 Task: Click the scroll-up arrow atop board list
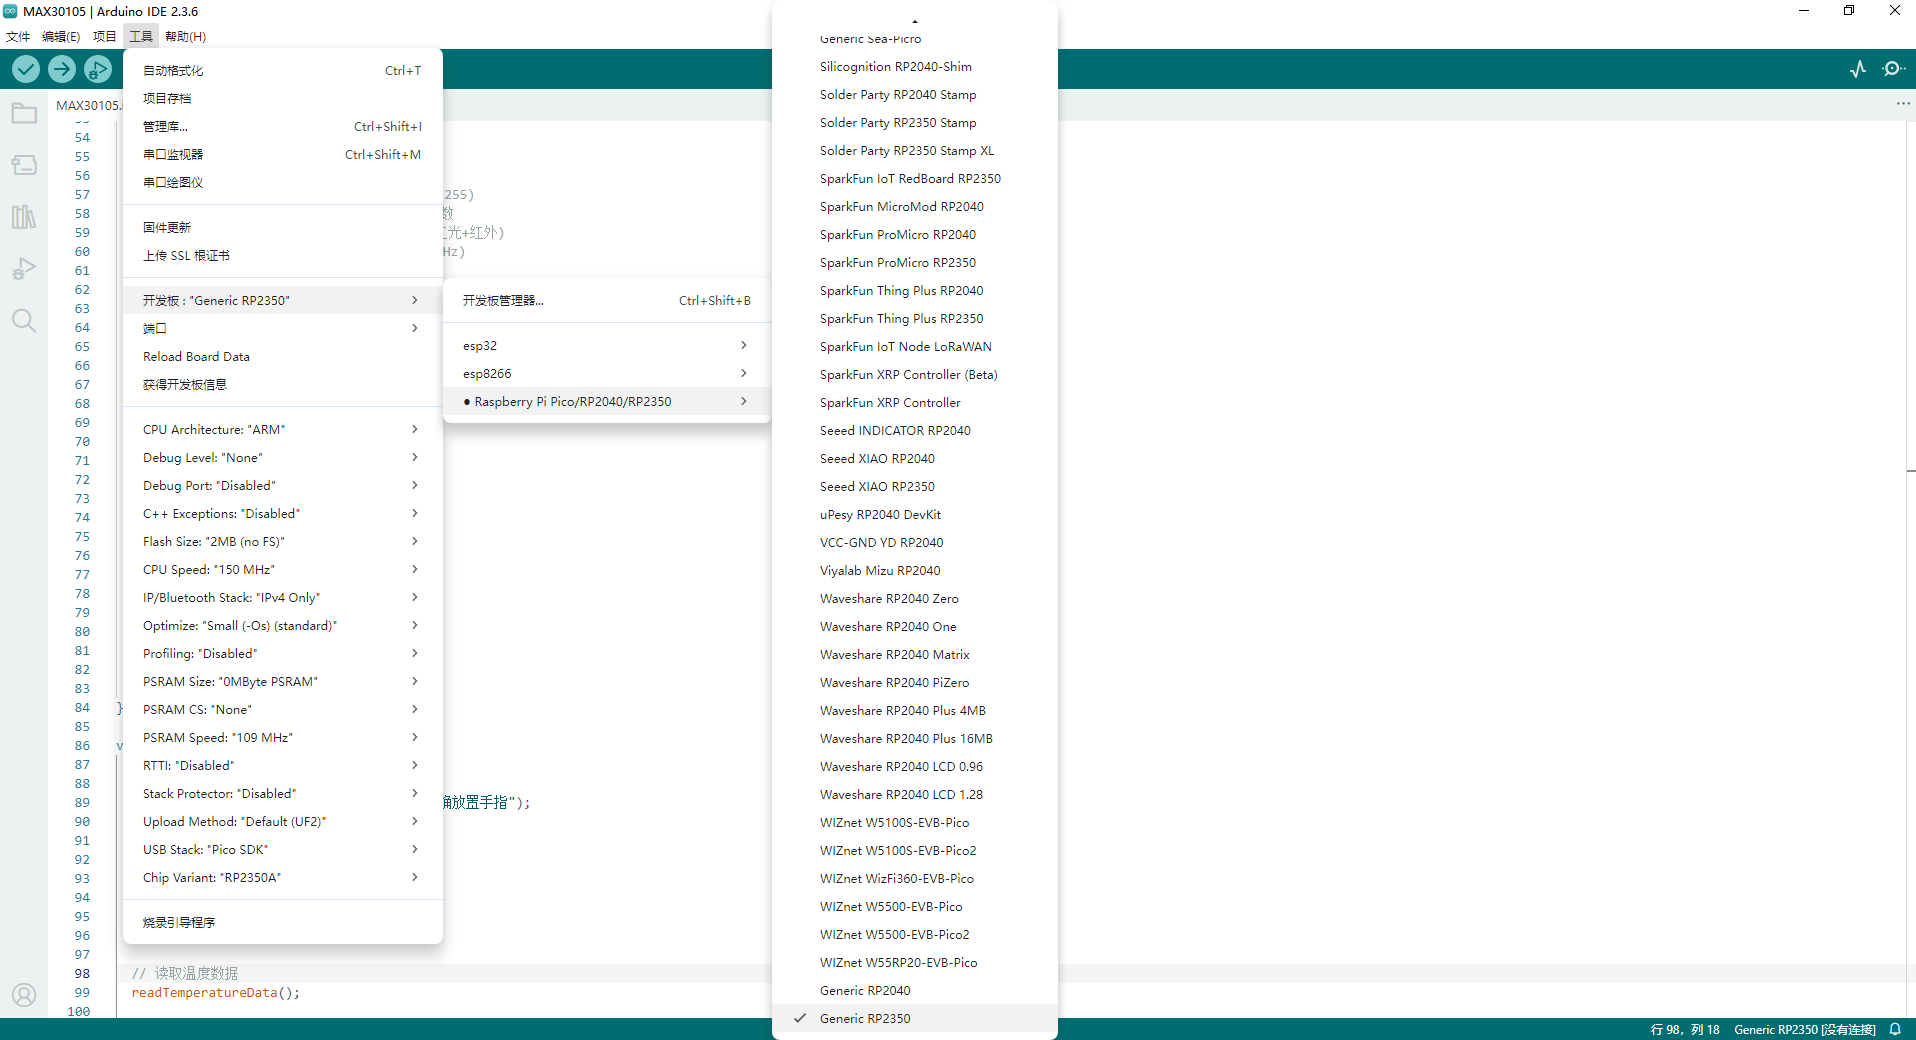(915, 21)
